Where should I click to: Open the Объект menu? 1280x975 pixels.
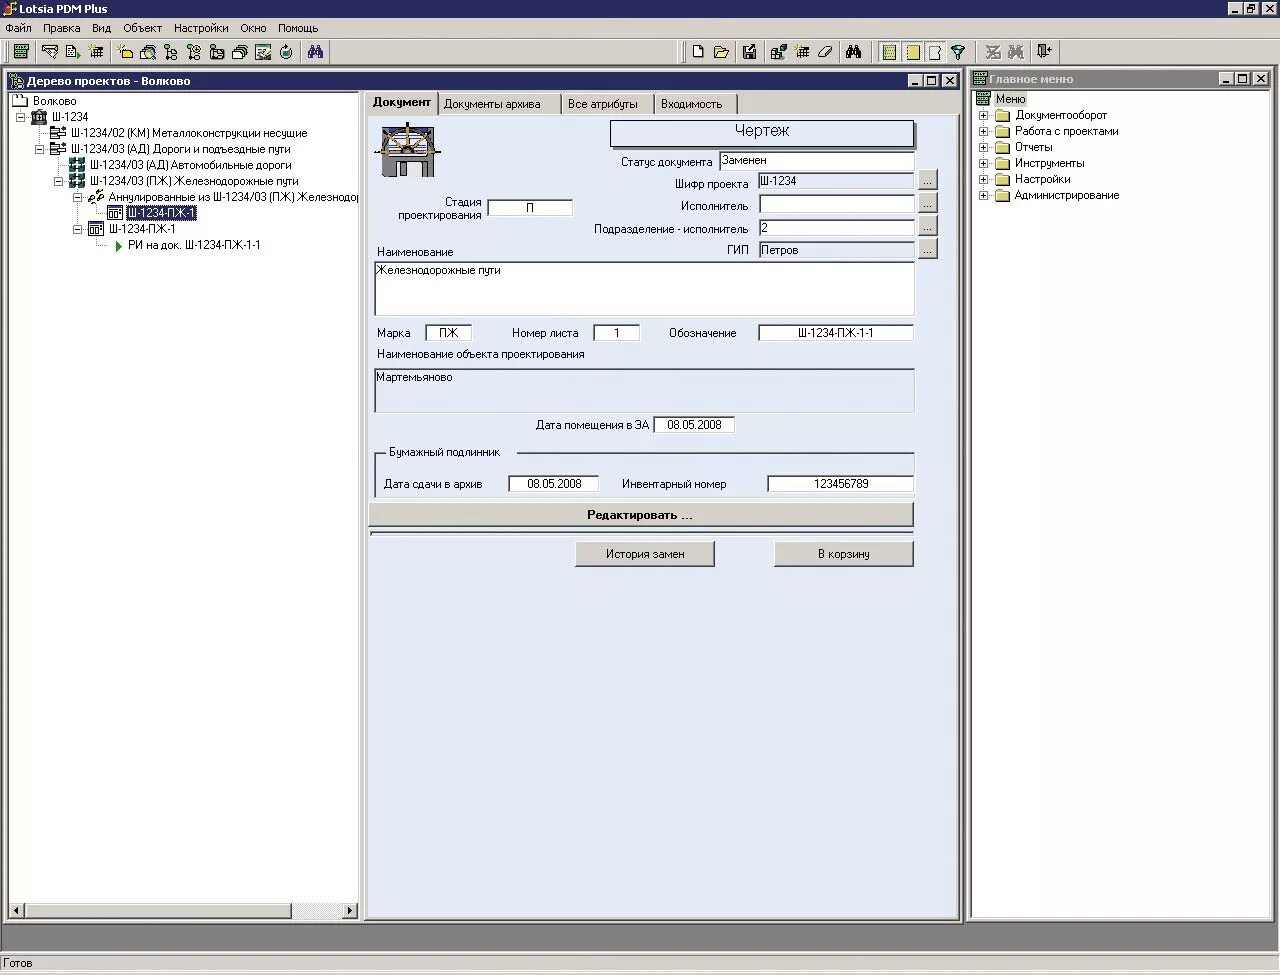coord(142,28)
